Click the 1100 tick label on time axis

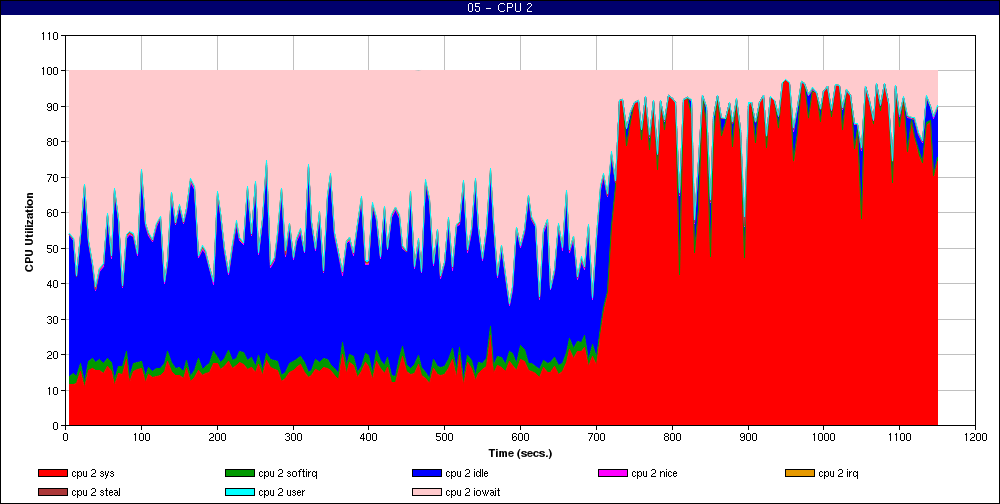coord(899,438)
